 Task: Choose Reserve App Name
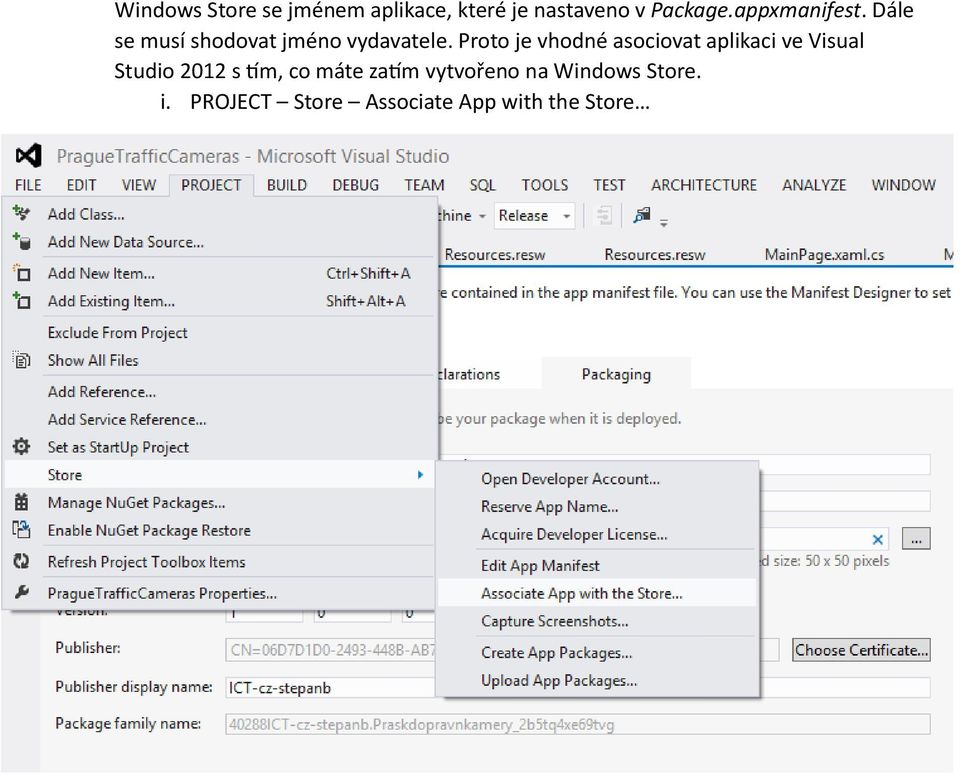[x=597, y=506]
